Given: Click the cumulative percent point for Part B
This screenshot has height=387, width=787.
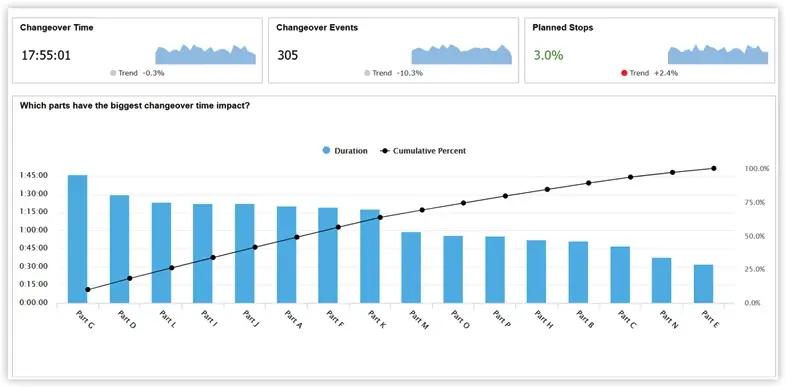Looking at the screenshot, I should 589,183.
